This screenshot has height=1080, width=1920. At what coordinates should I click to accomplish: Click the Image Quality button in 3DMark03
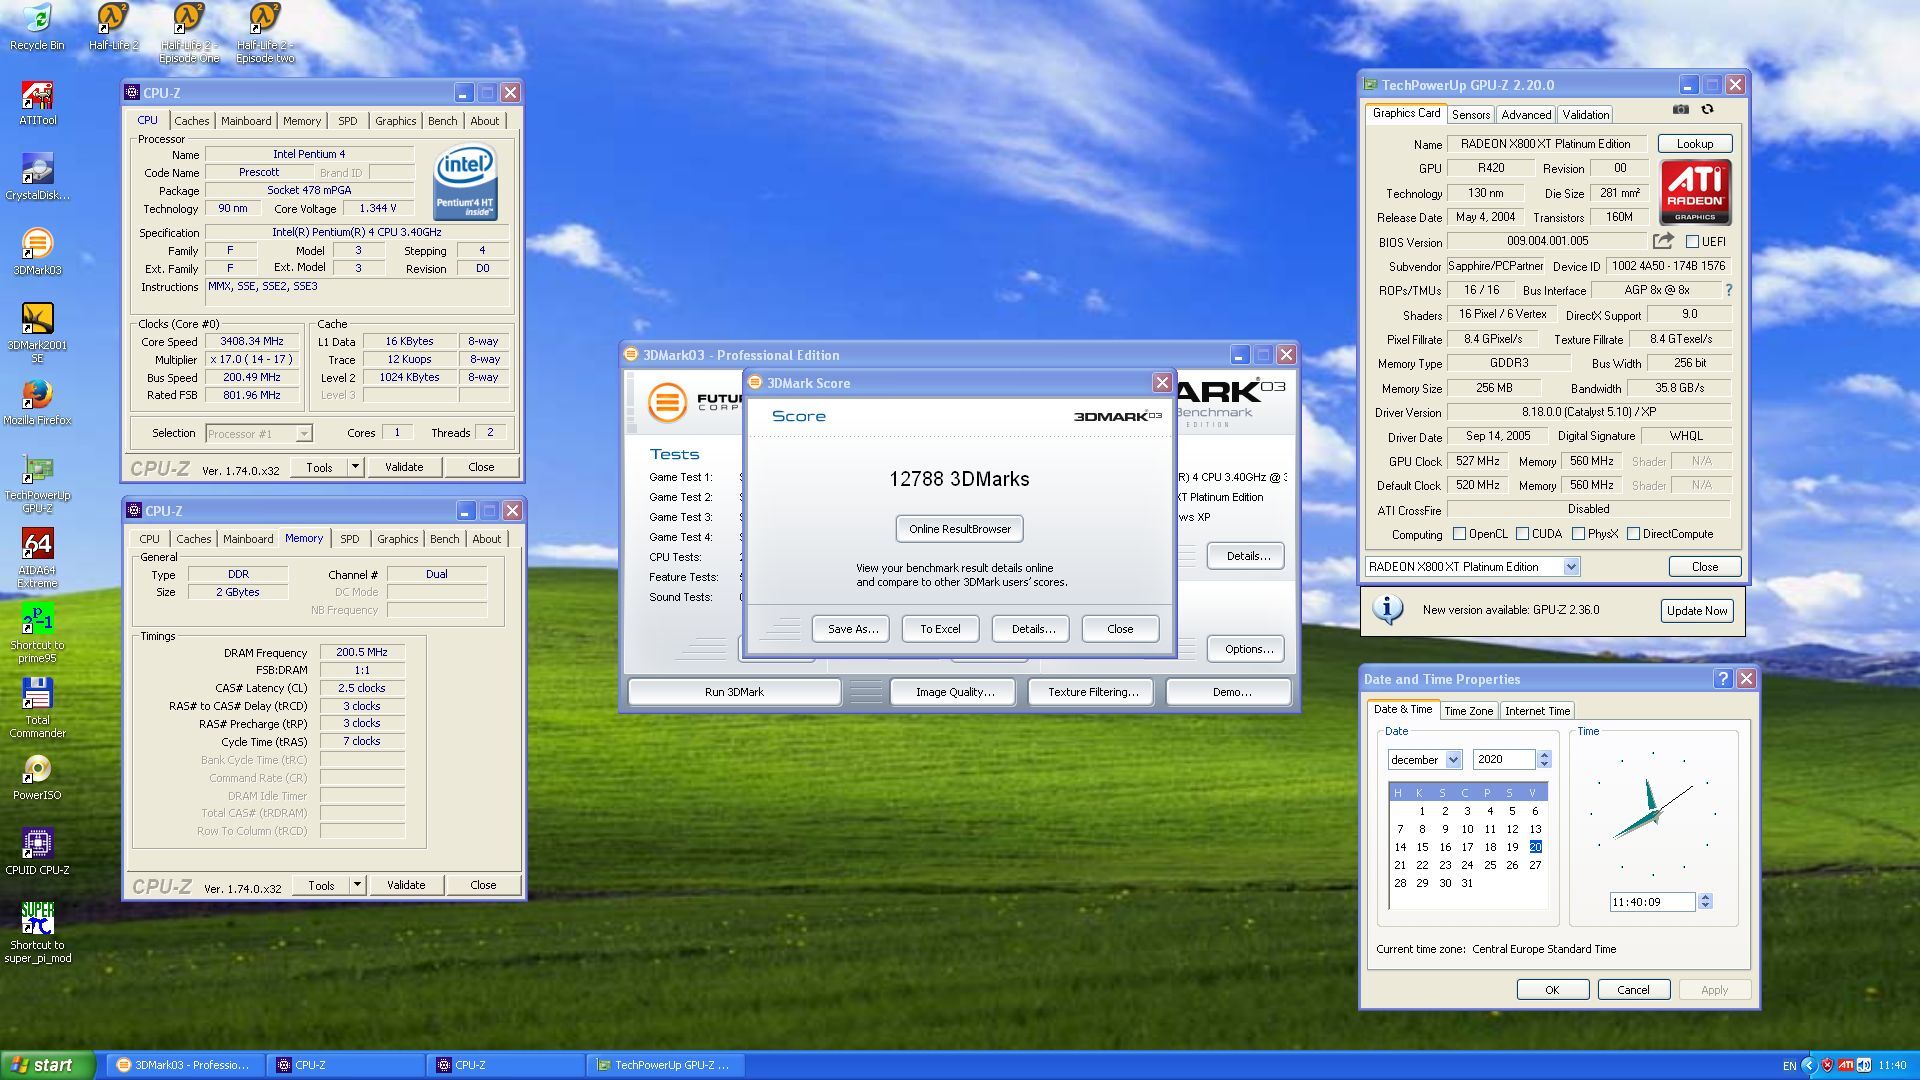(955, 692)
